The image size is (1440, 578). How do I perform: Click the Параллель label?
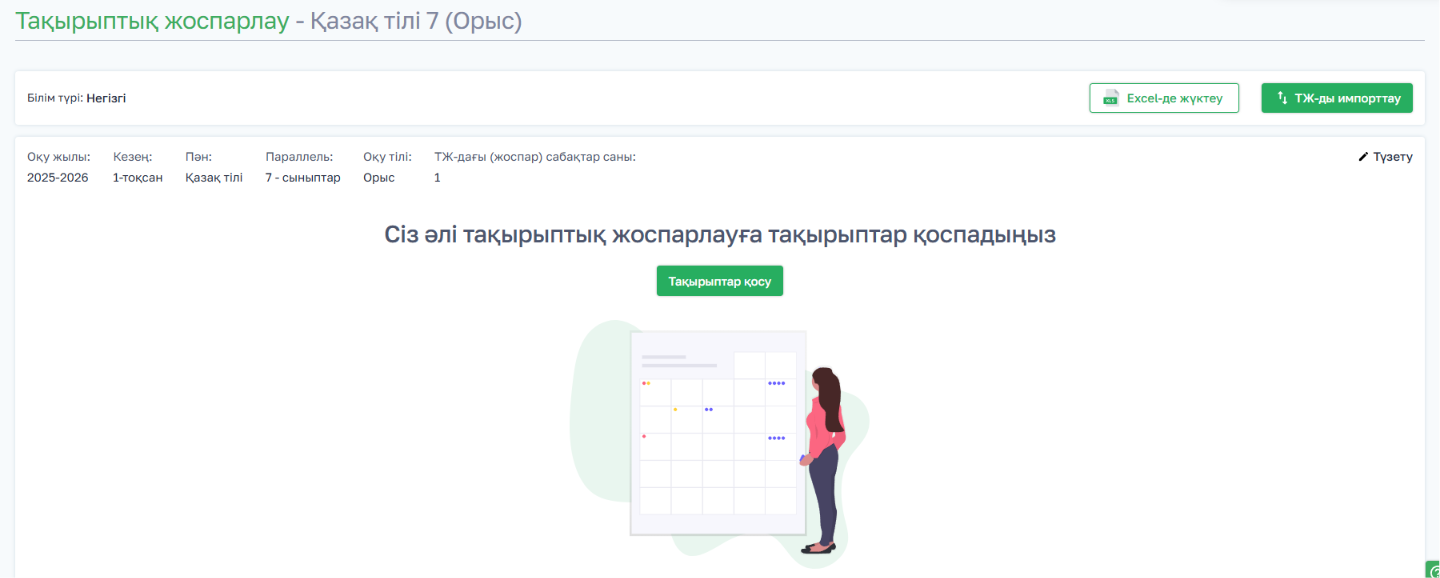[299, 157]
